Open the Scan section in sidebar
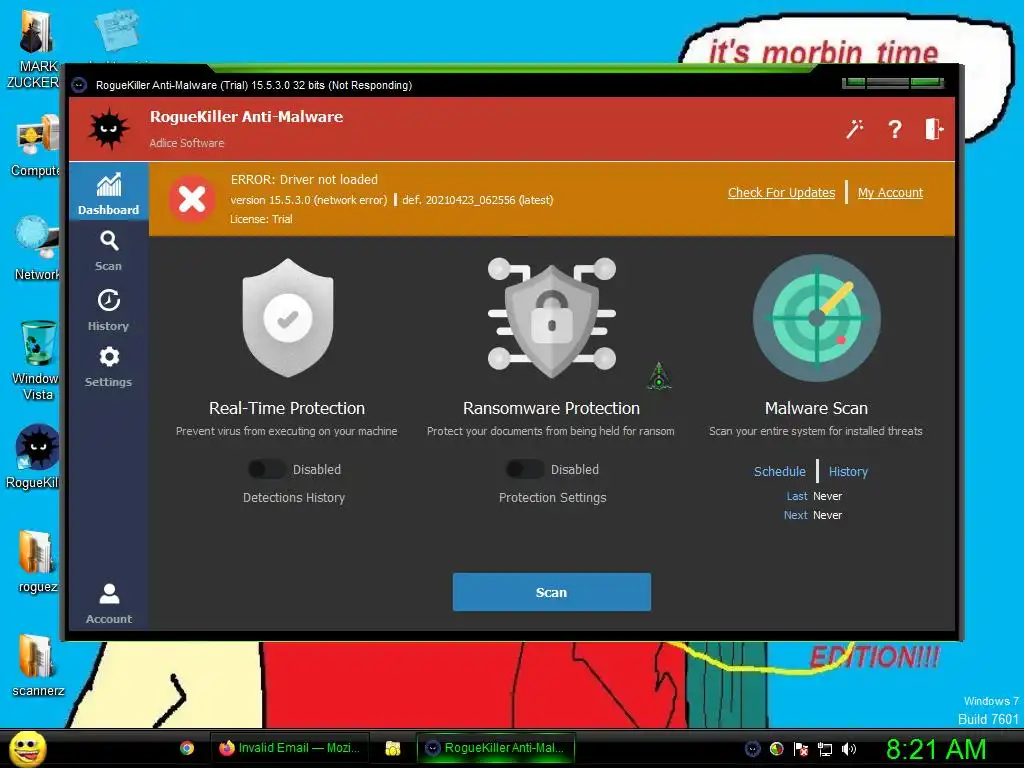Image resolution: width=1024 pixels, height=768 pixels. (x=108, y=251)
